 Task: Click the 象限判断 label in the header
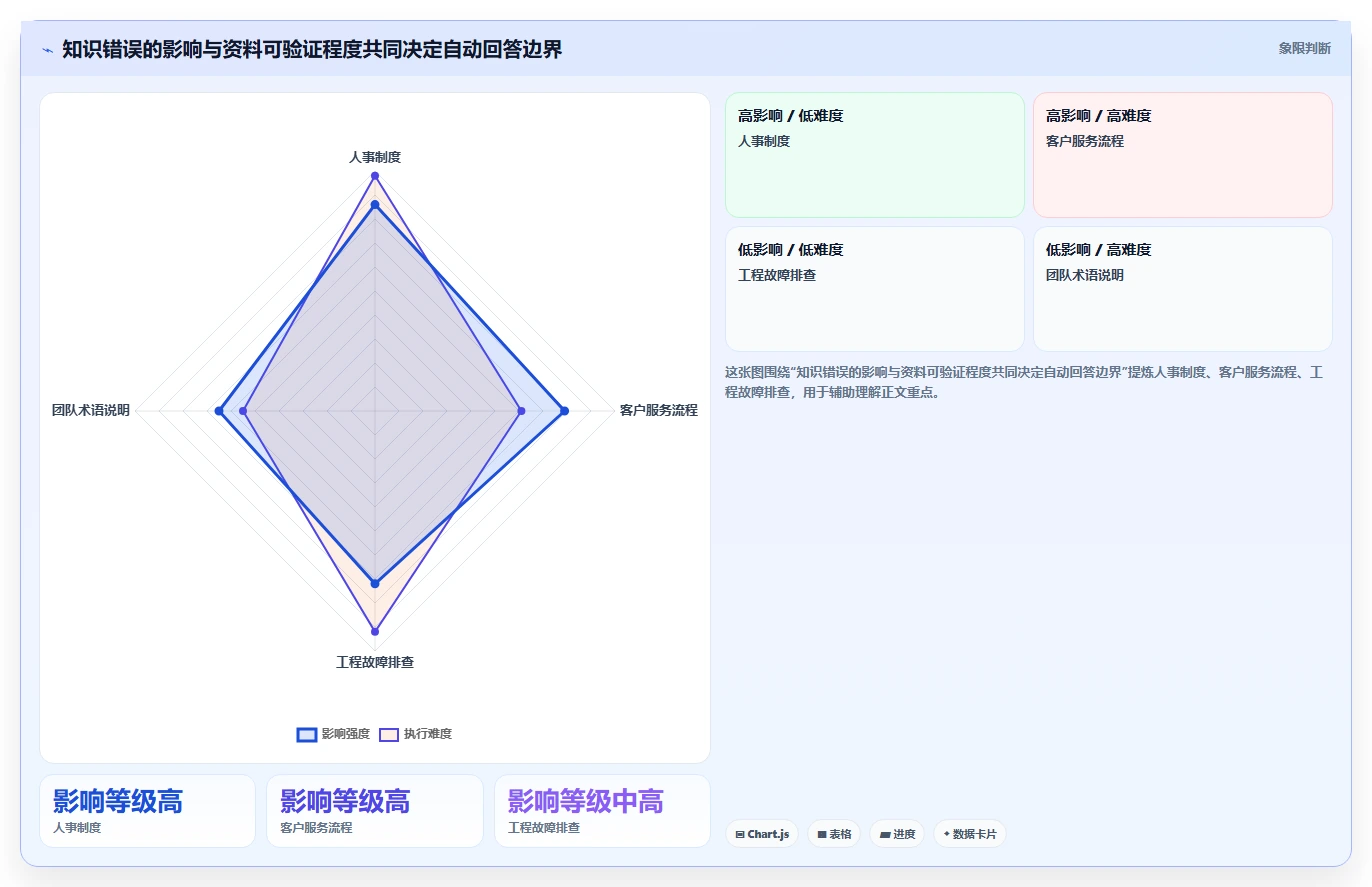pyautogui.click(x=1304, y=48)
